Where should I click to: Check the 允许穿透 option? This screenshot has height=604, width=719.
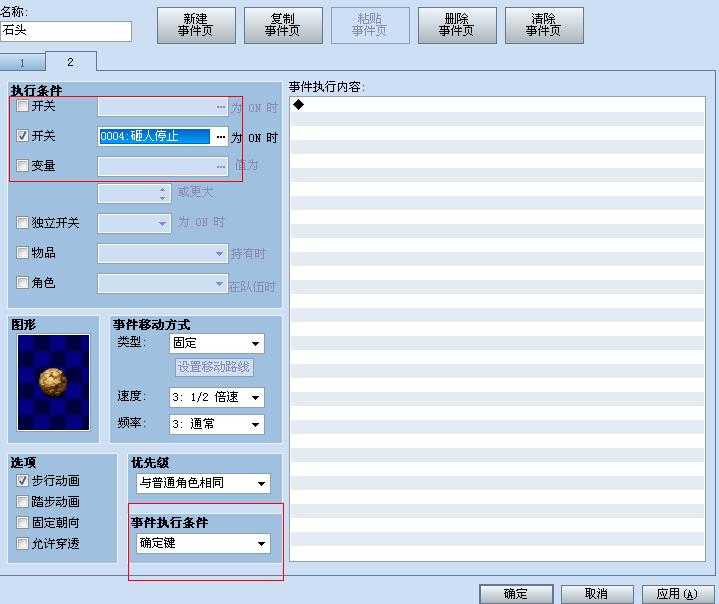(x=22, y=543)
